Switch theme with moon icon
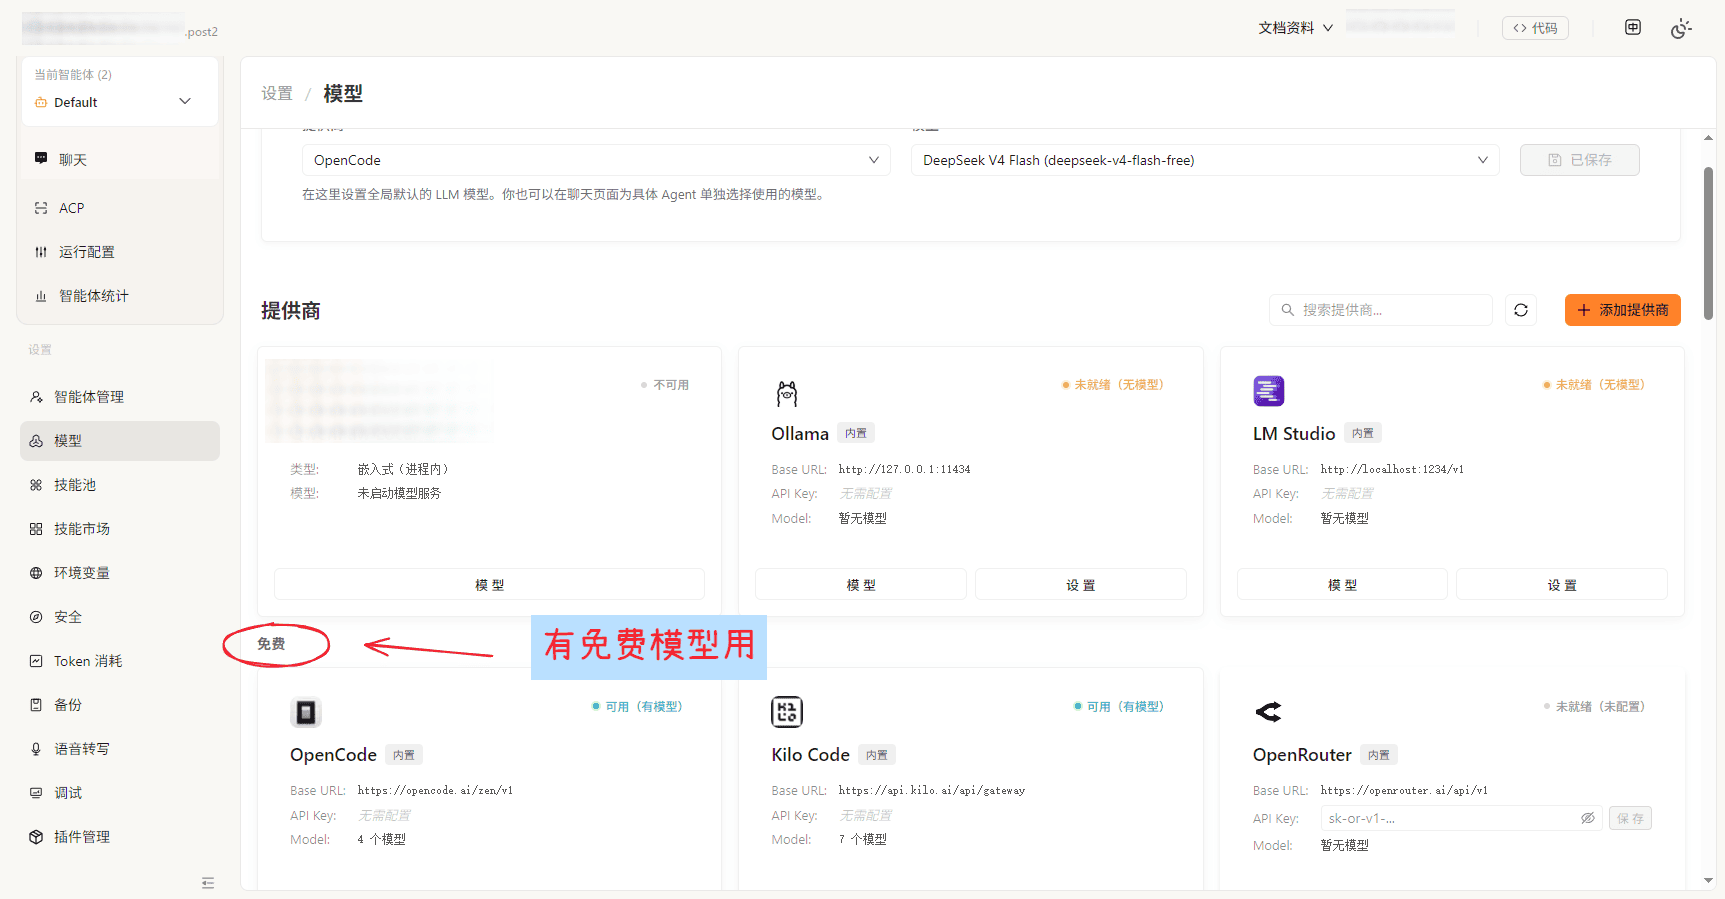 (1681, 28)
